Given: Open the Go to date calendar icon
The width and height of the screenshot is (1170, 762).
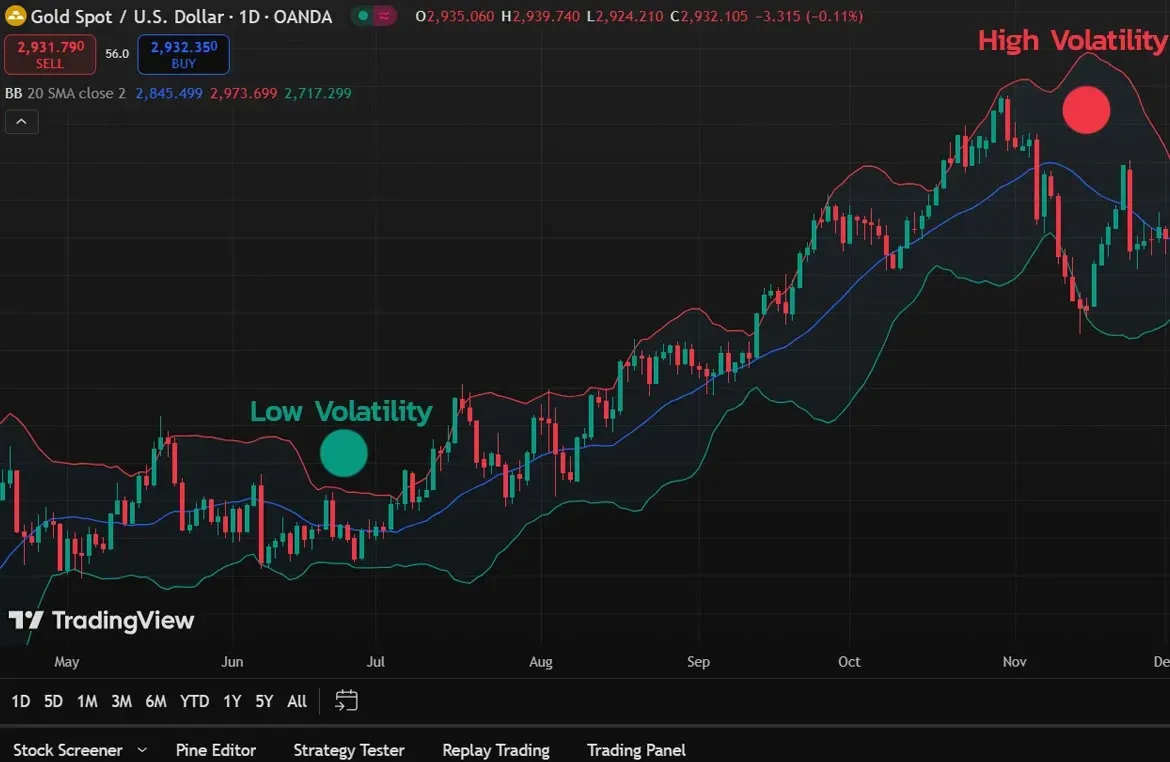Looking at the screenshot, I should click(x=346, y=701).
